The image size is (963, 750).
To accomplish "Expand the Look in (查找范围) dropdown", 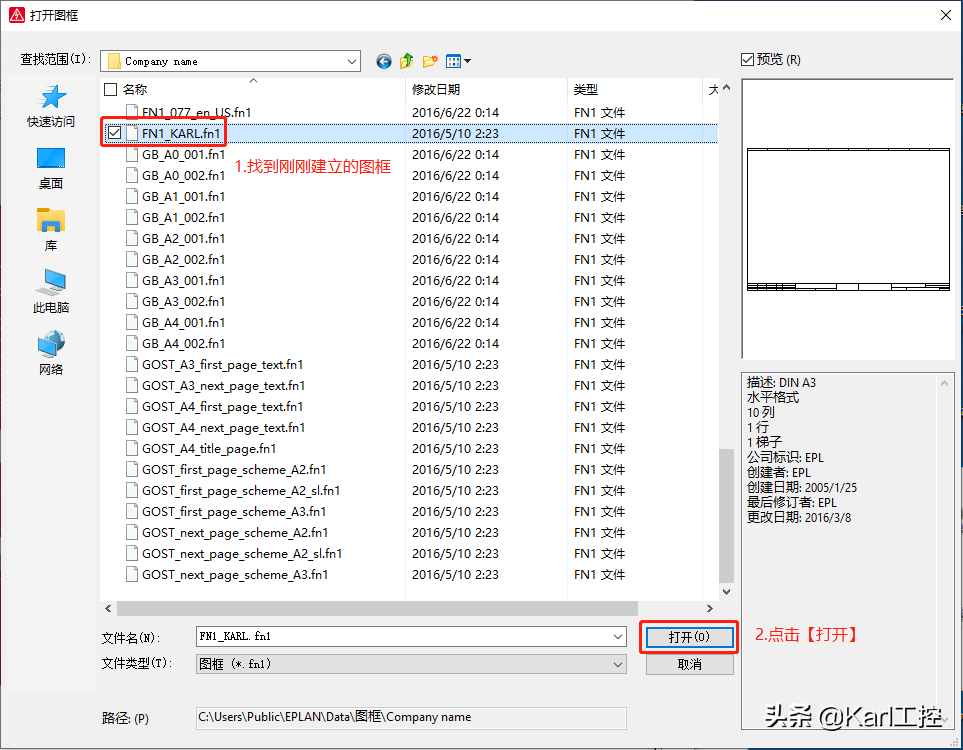I will (351, 61).
